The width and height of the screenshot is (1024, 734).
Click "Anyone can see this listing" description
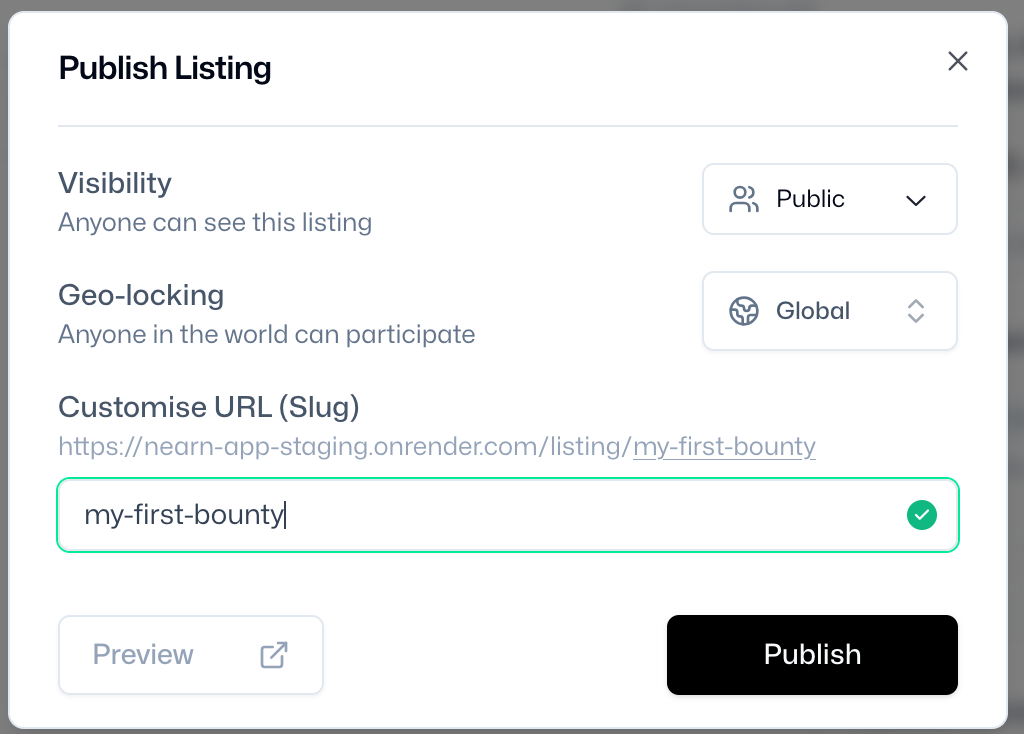pos(215,223)
